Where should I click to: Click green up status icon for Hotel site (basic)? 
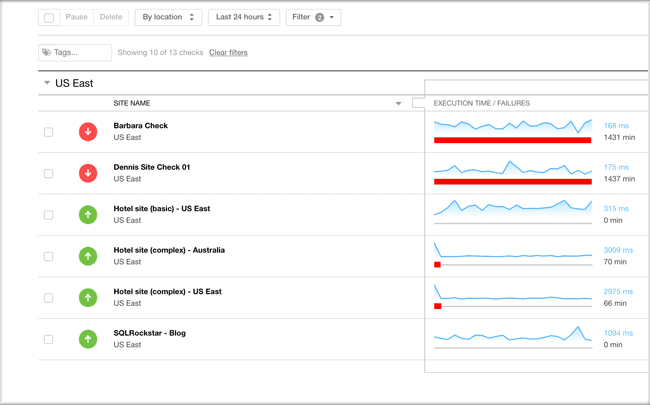(x=88, y=215)
